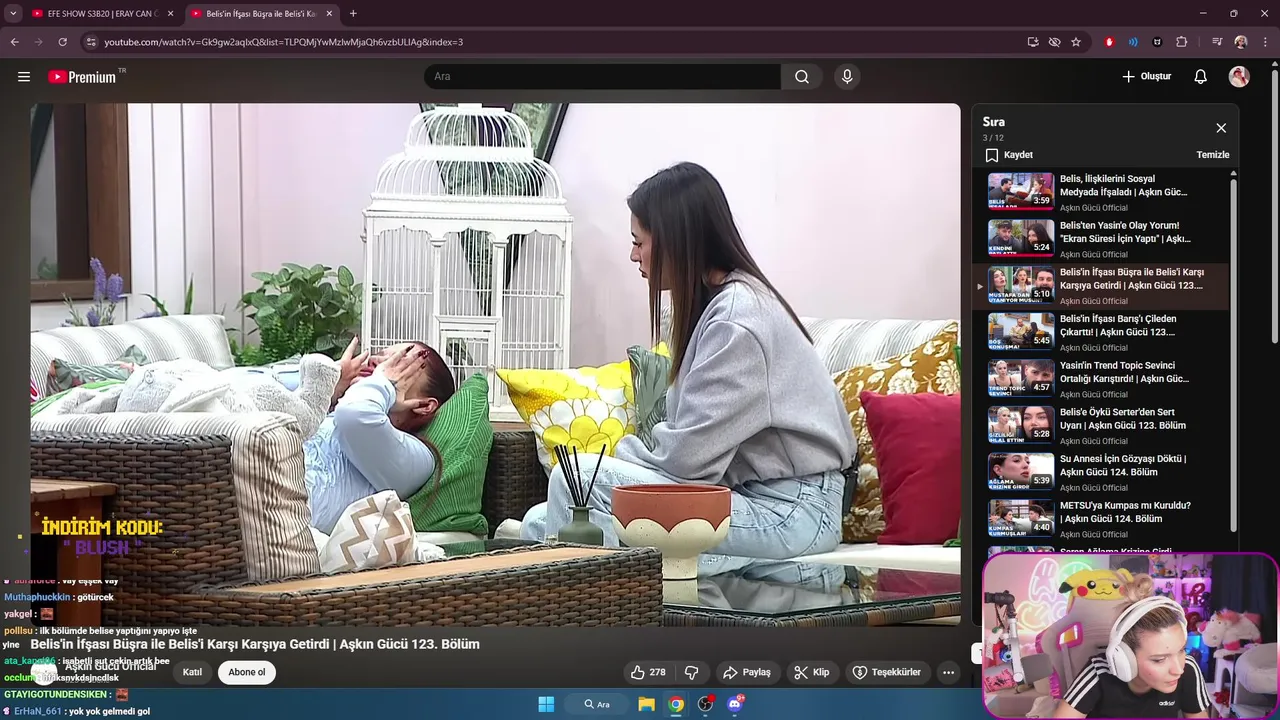This screenshot has width=1280, height=720.
Task: Select the currently playing 5:10 queue thumbnail
Action: [x=1021, y=285]
